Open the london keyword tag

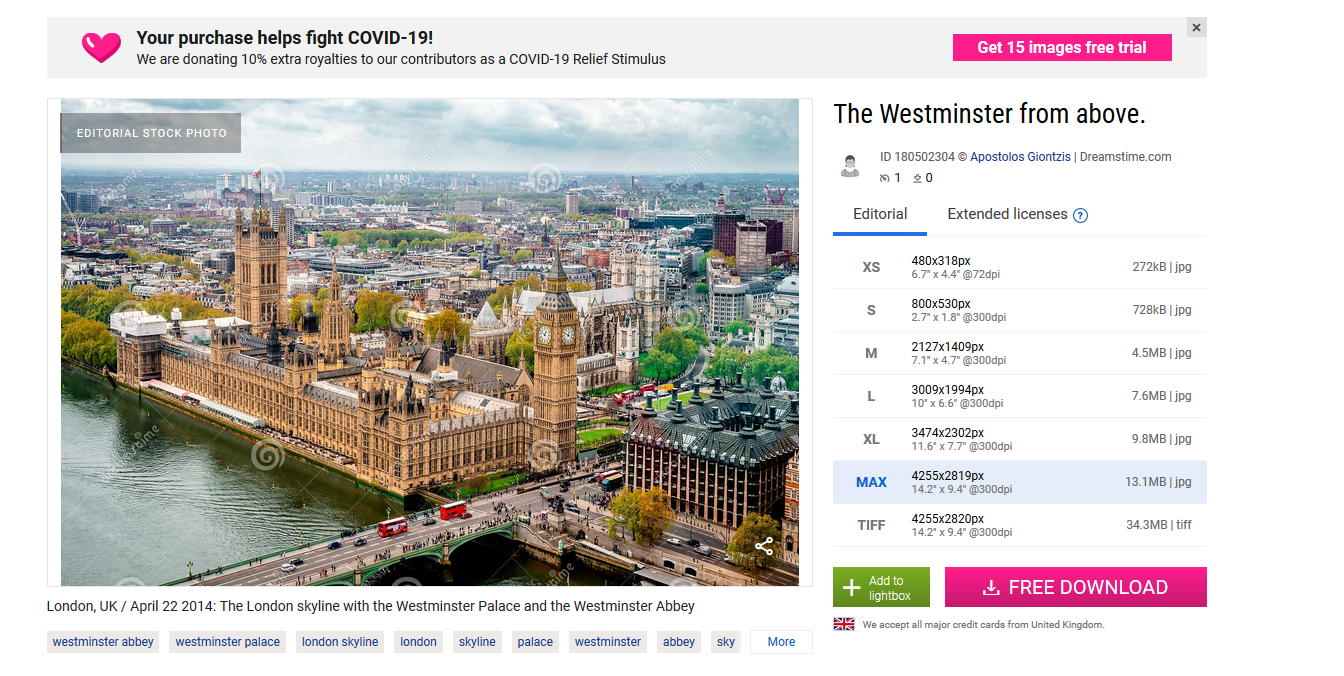tap(418, 642)
